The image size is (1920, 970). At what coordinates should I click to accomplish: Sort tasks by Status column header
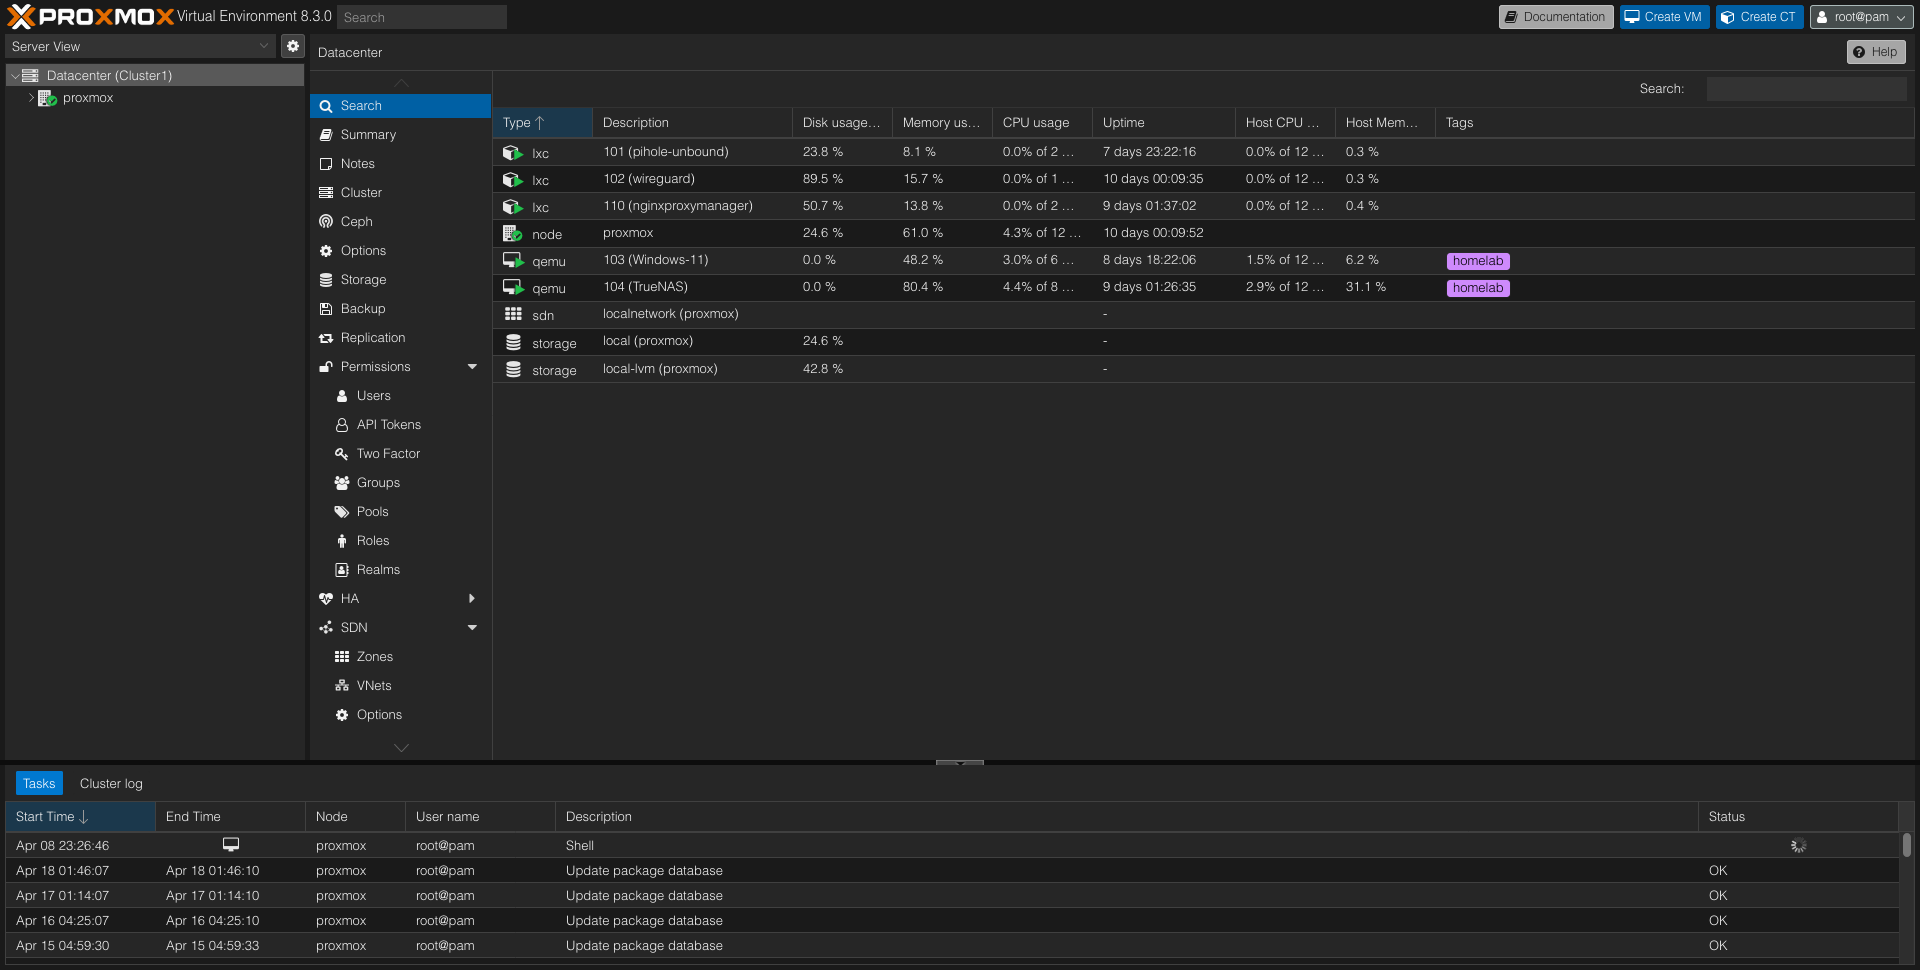1798,816
